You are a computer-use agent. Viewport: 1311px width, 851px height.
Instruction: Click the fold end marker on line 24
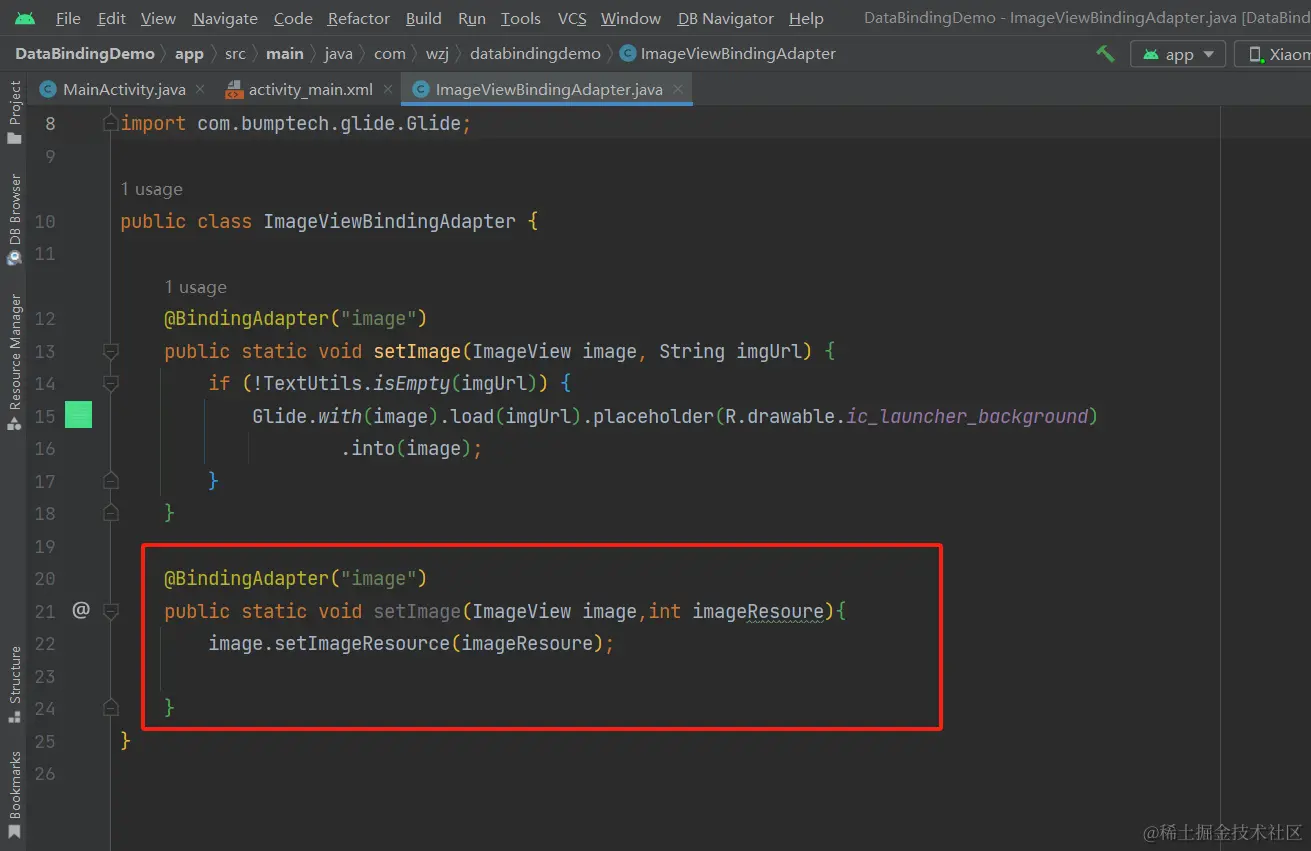click(x=111, y=708)
